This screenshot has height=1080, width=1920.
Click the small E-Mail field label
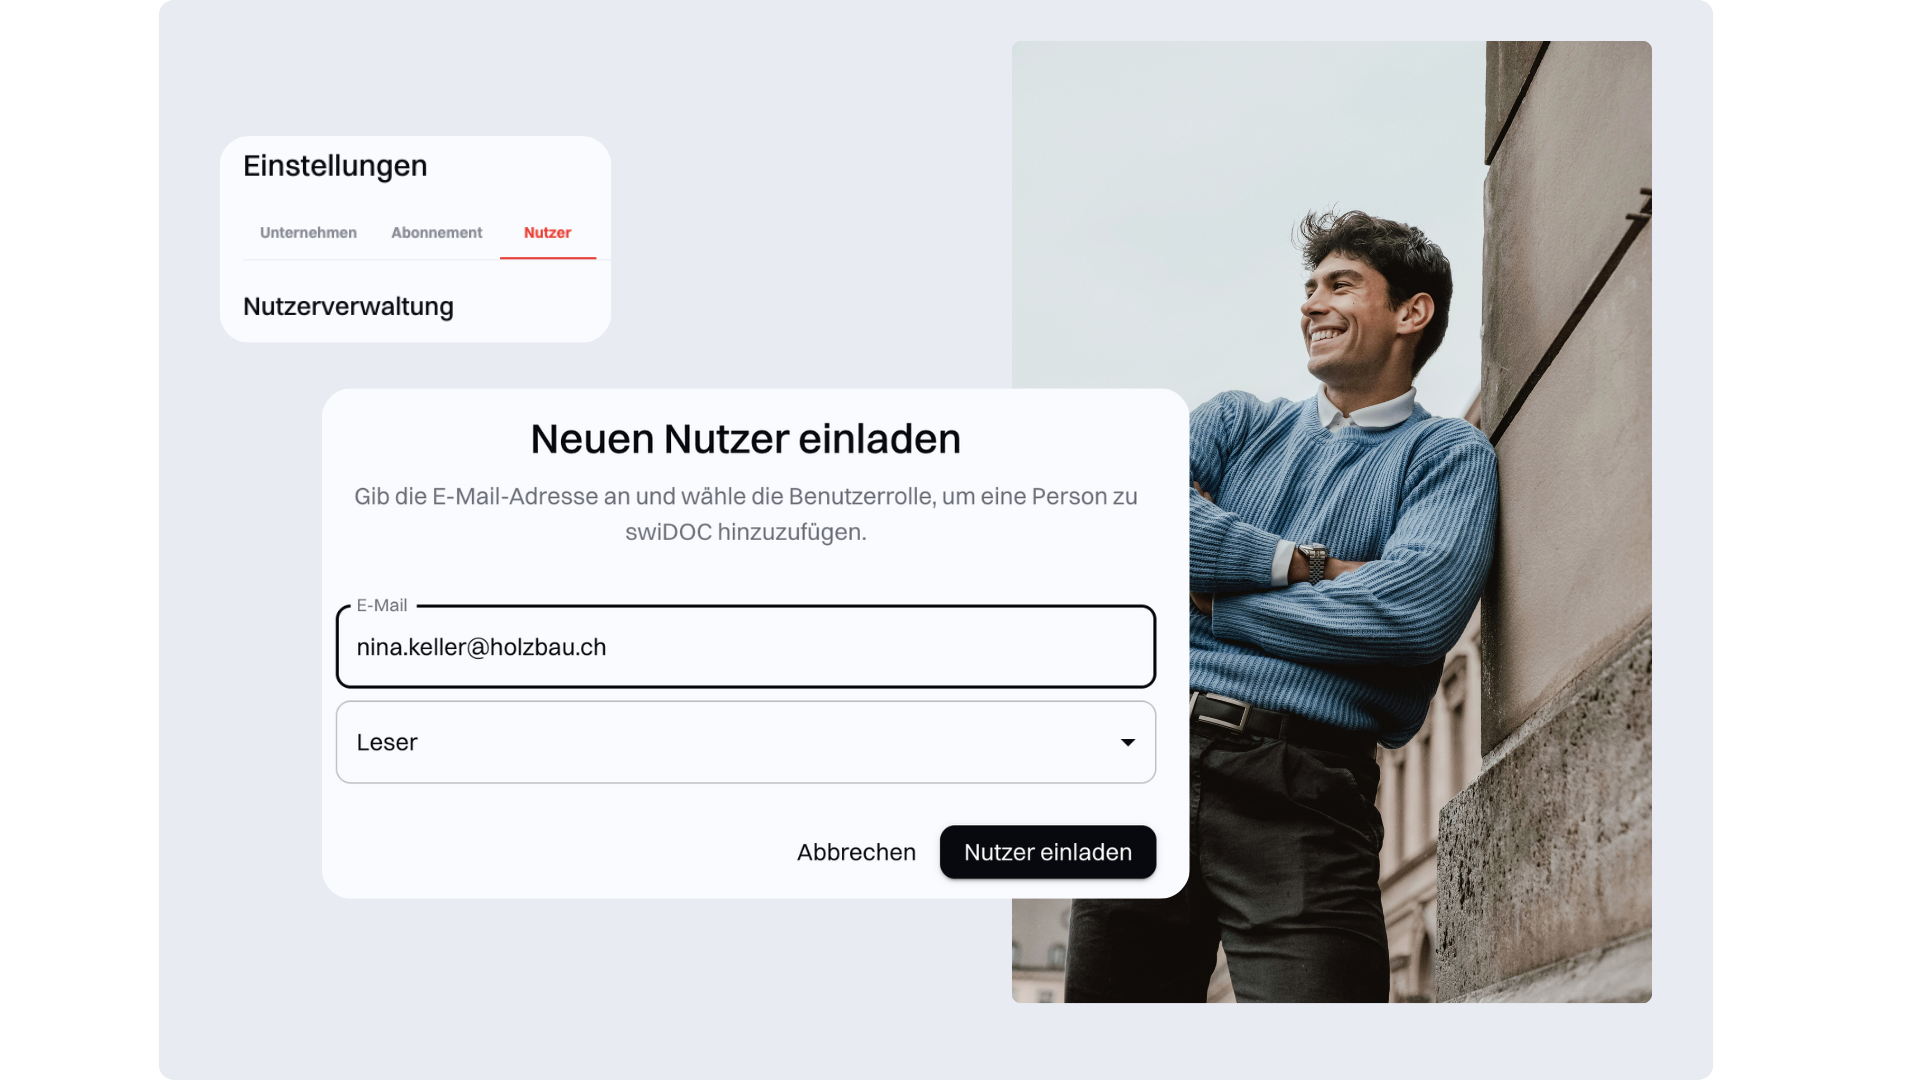click(382, 605)
